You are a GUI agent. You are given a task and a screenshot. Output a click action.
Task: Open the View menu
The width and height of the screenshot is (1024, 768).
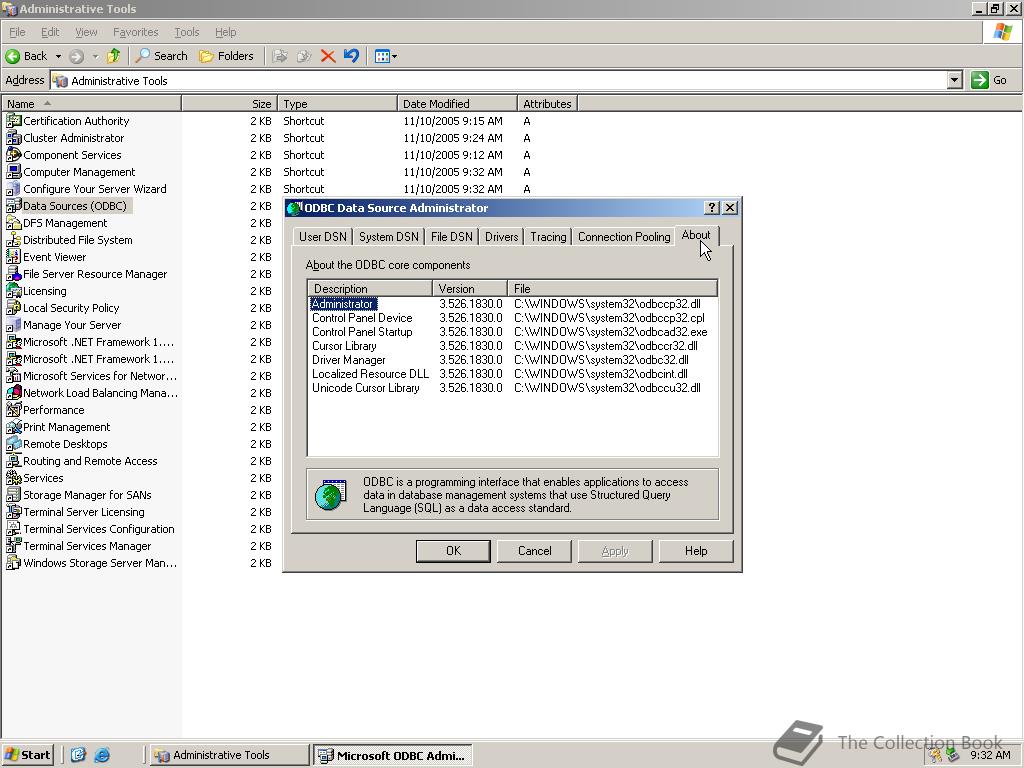pyautogui.click(x=86, y=32)
